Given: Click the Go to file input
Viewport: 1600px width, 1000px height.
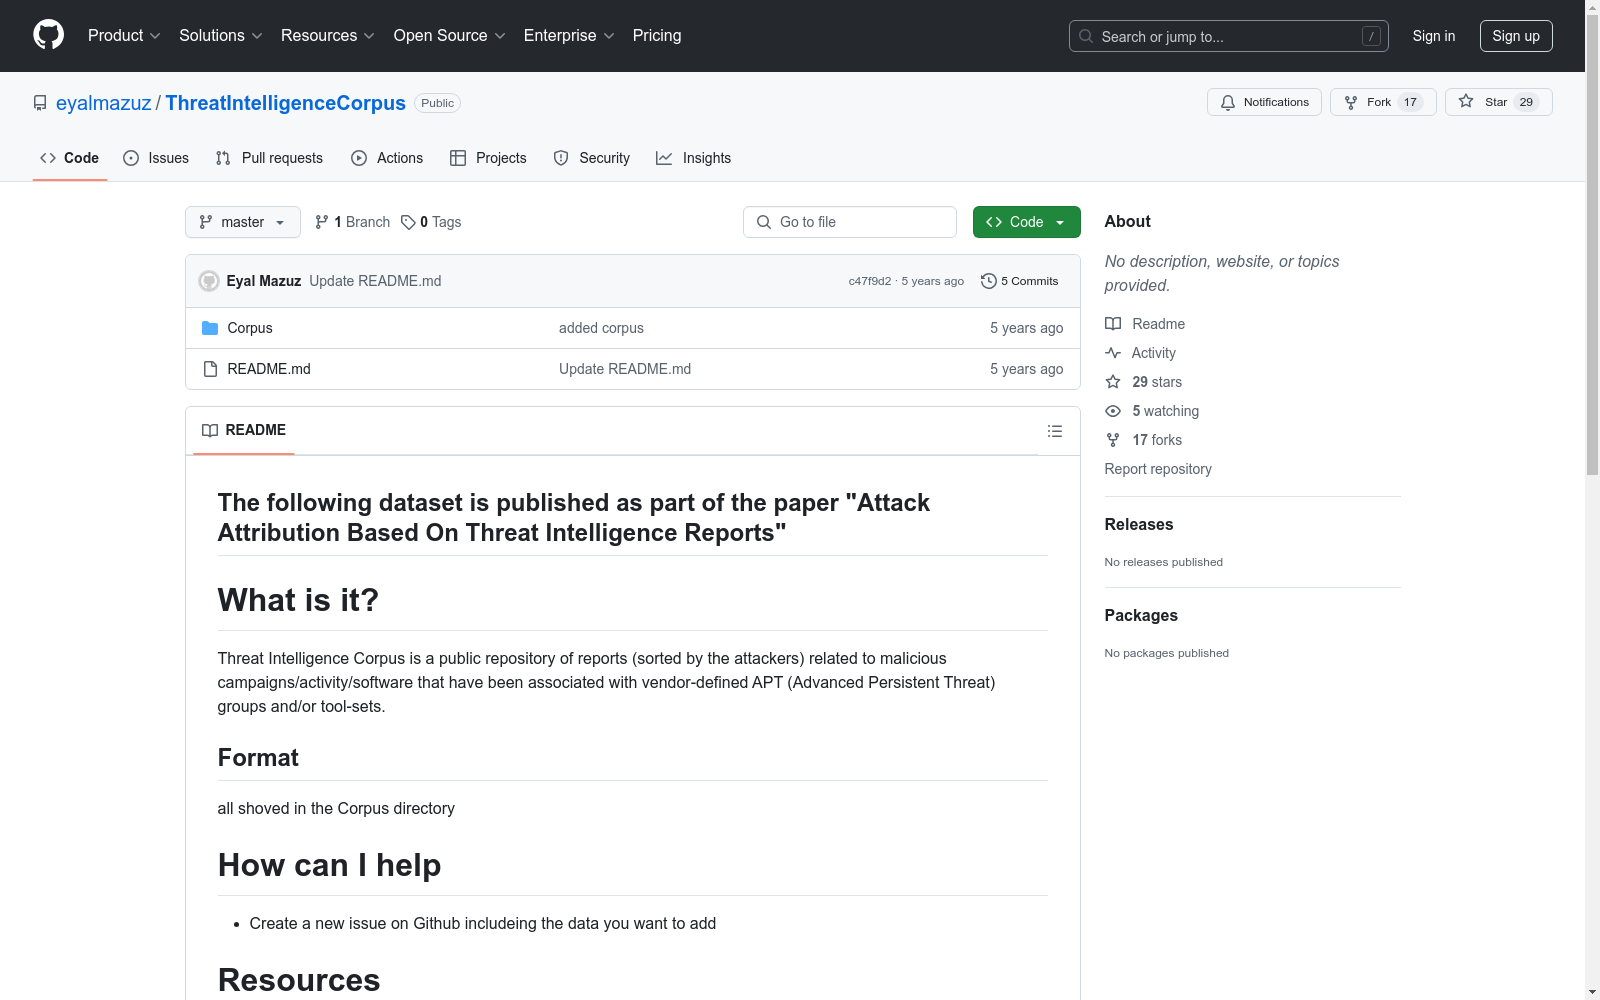Looking at the screenshot, I should [x=850, y=222].
